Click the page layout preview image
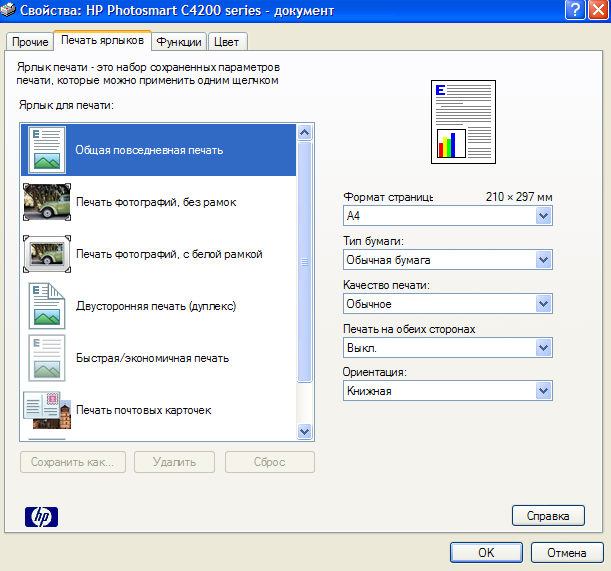Viewport: 611px width, 571px height. pos(463,122)
